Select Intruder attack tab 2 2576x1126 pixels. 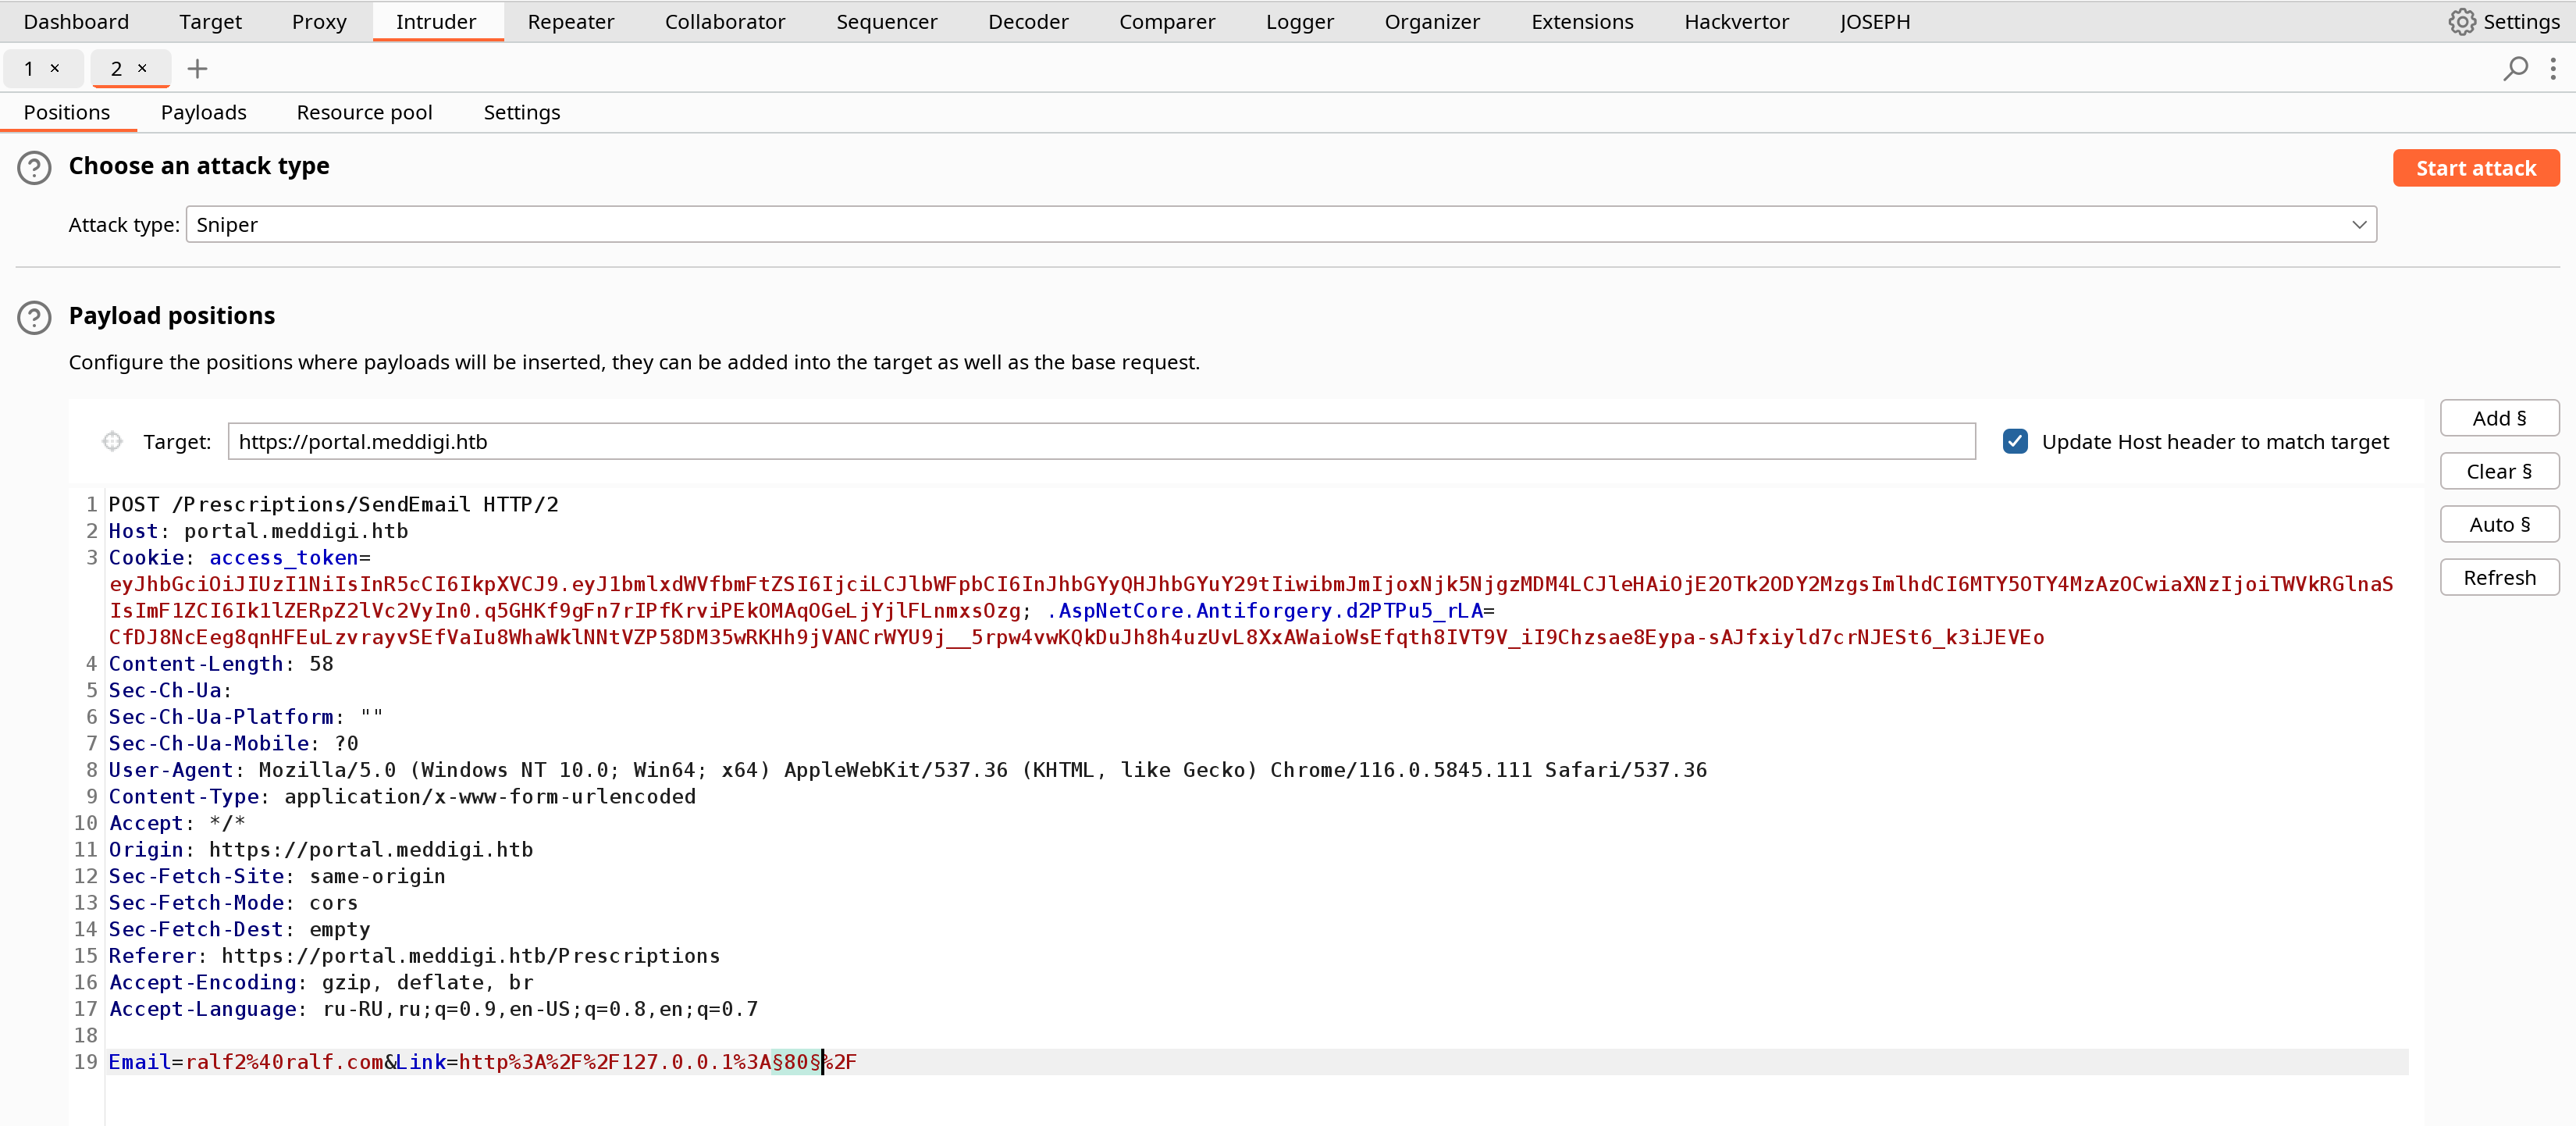pos(117,68)
